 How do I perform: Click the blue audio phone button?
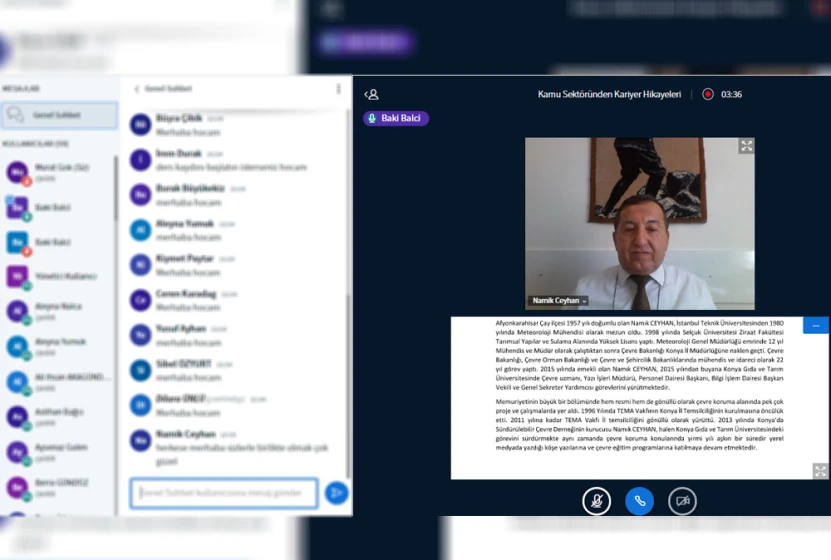[639, 501]
